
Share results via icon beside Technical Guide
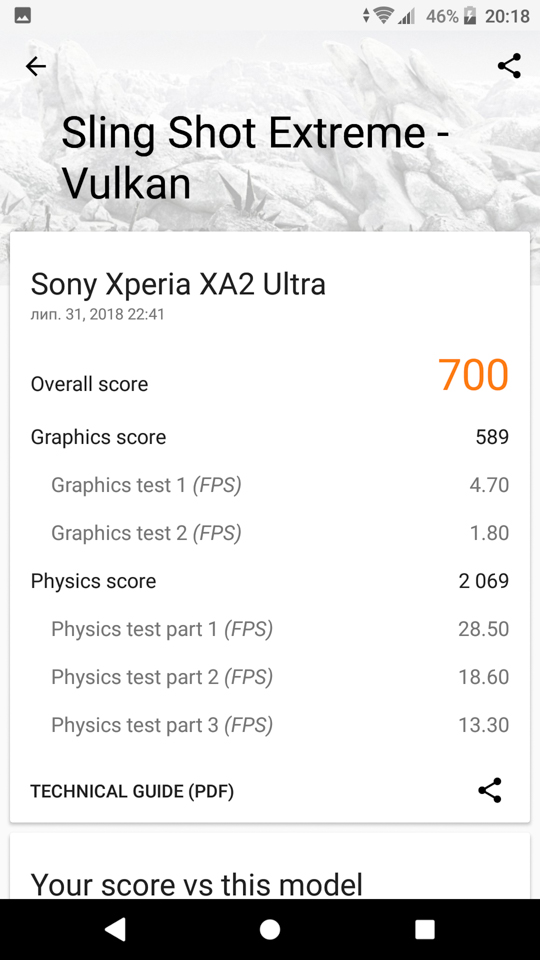pos(490,790)
